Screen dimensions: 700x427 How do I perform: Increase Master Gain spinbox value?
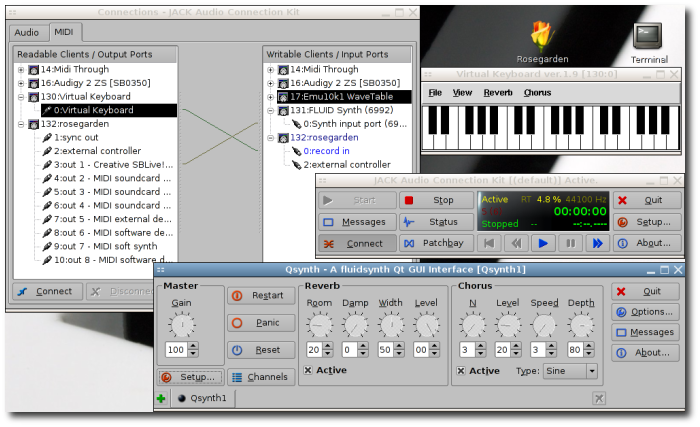[x=193, y=346]
